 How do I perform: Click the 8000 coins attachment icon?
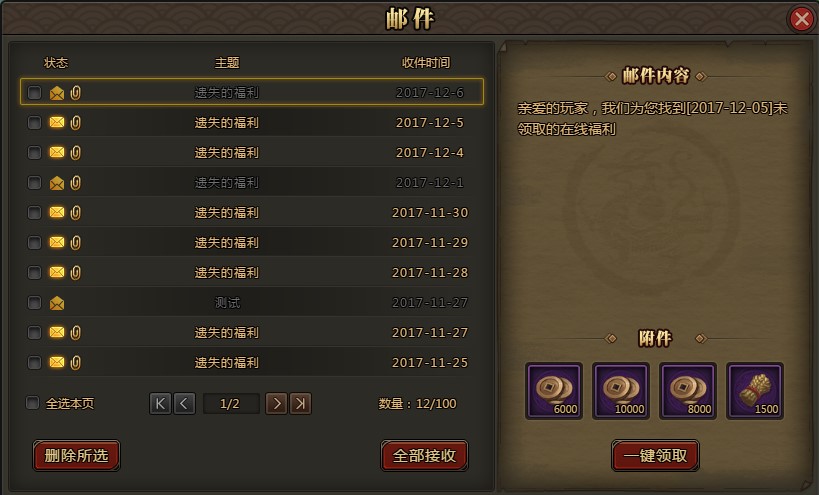coord(687,391)
